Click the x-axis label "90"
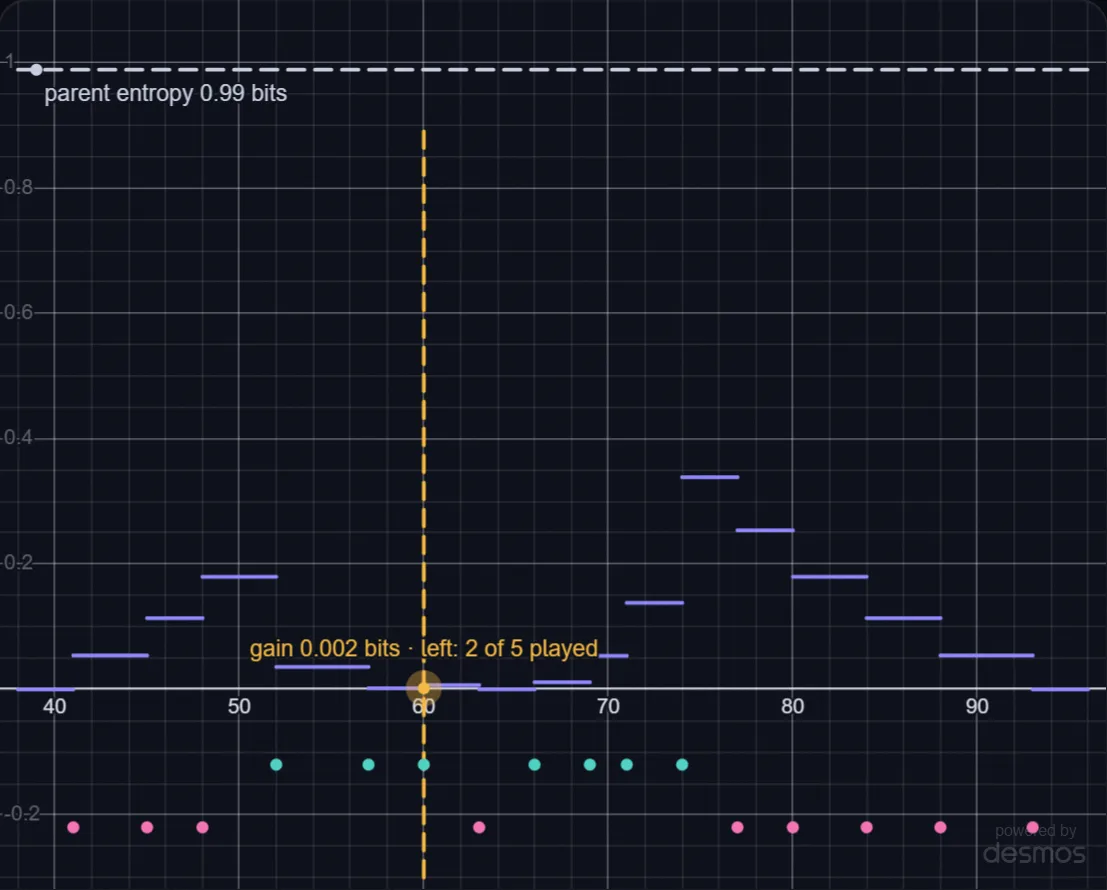 click(x=977, y=706)
